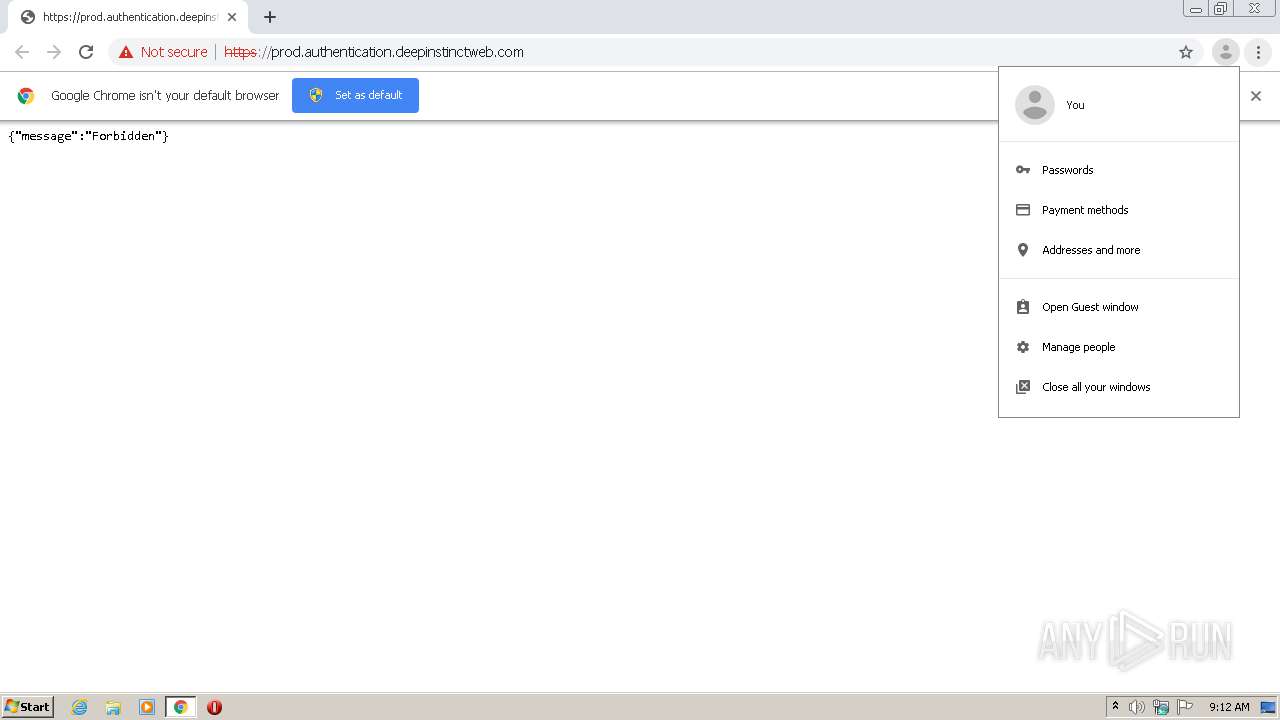Click the gear icon beside Manage people
The image size is (1280, 720).
pyautogui.click(x=1023, y=347)
